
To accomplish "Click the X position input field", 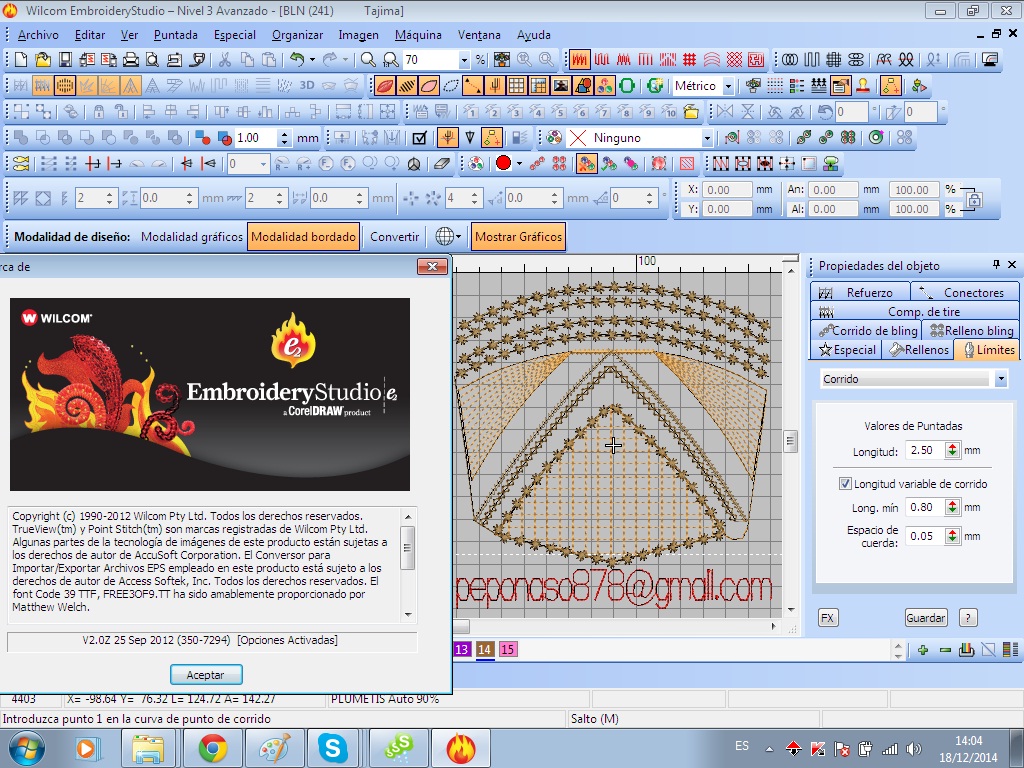I will click(728, 189).
